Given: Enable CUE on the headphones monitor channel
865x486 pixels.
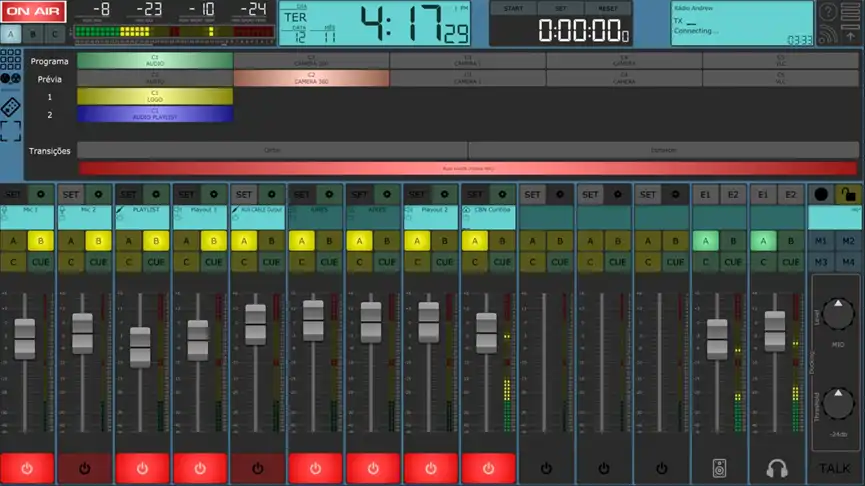Looking at the screenshot, I should click(x=791, y=262).
